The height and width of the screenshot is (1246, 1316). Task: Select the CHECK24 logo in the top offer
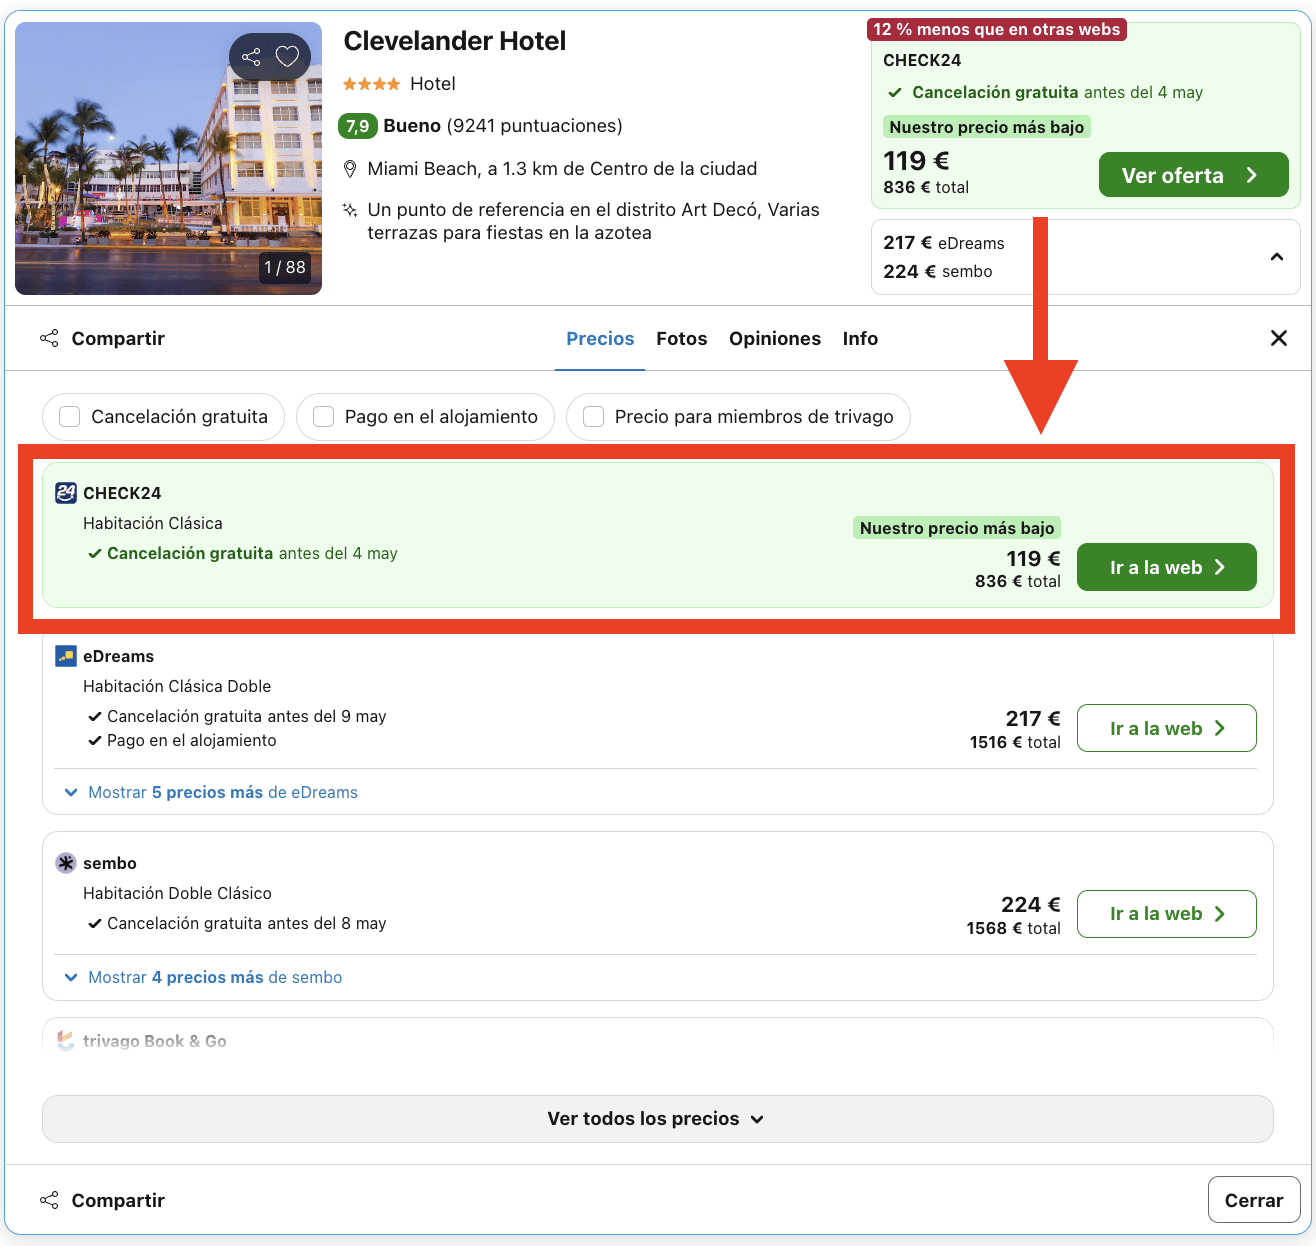[x=64, y=492]
